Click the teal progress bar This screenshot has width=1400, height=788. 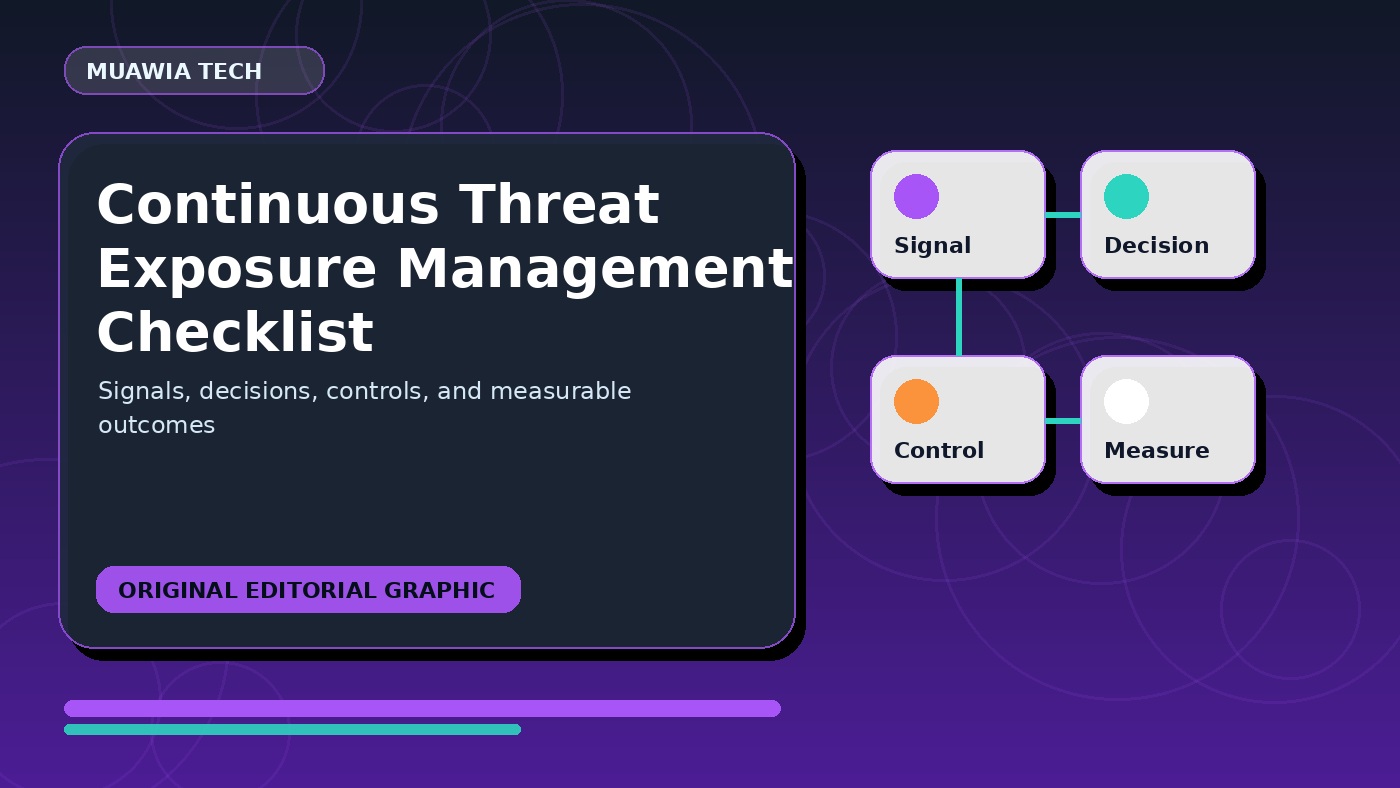coord(292,729)
